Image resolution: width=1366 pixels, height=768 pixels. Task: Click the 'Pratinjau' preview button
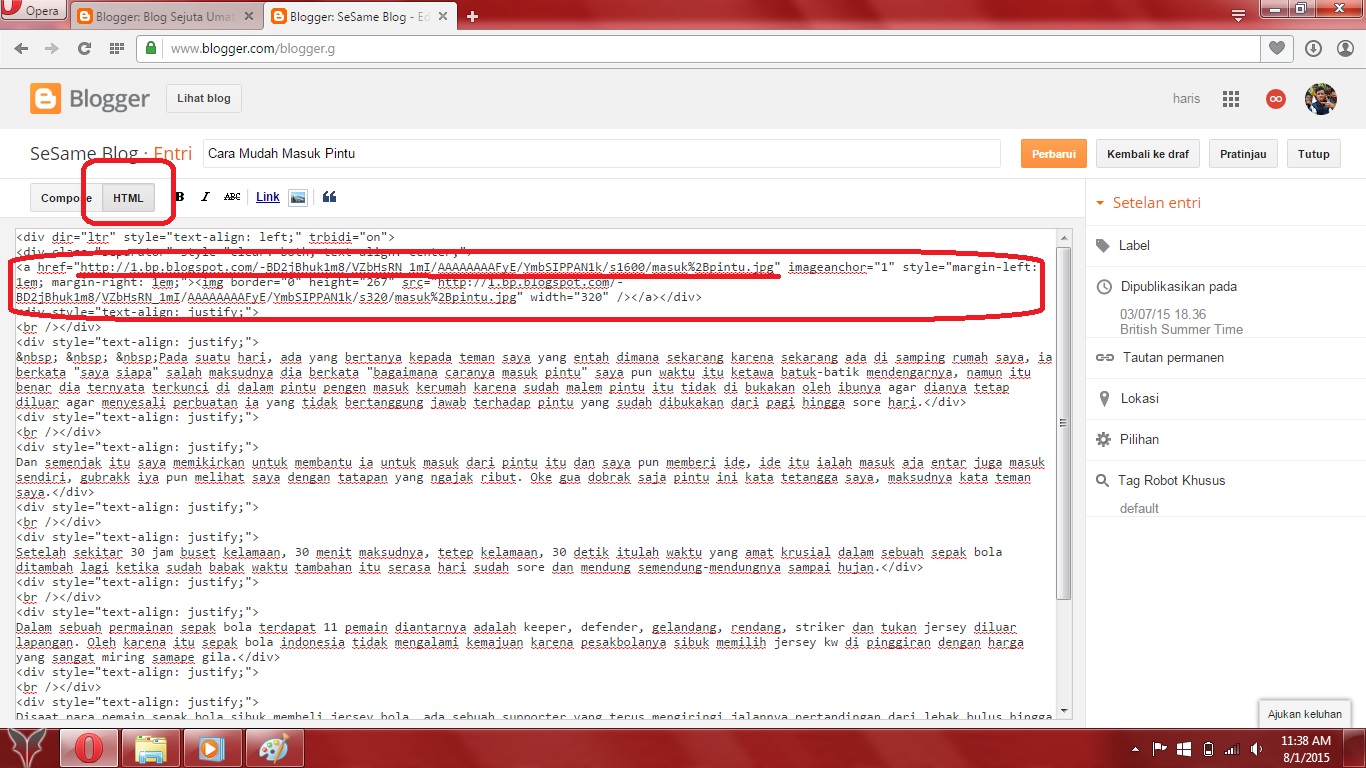(x=1244, y=154)
